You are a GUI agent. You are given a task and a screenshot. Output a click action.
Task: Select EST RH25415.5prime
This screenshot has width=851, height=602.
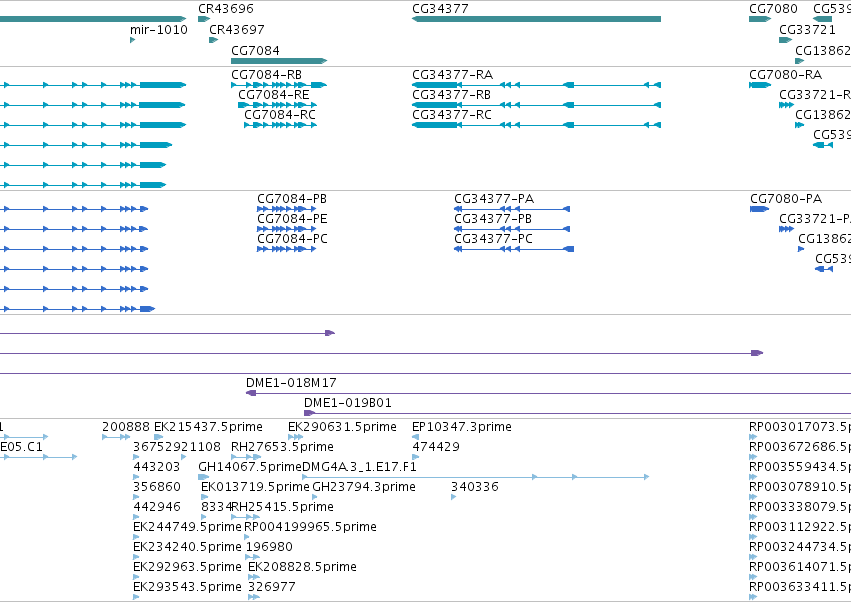coord(283,507)
